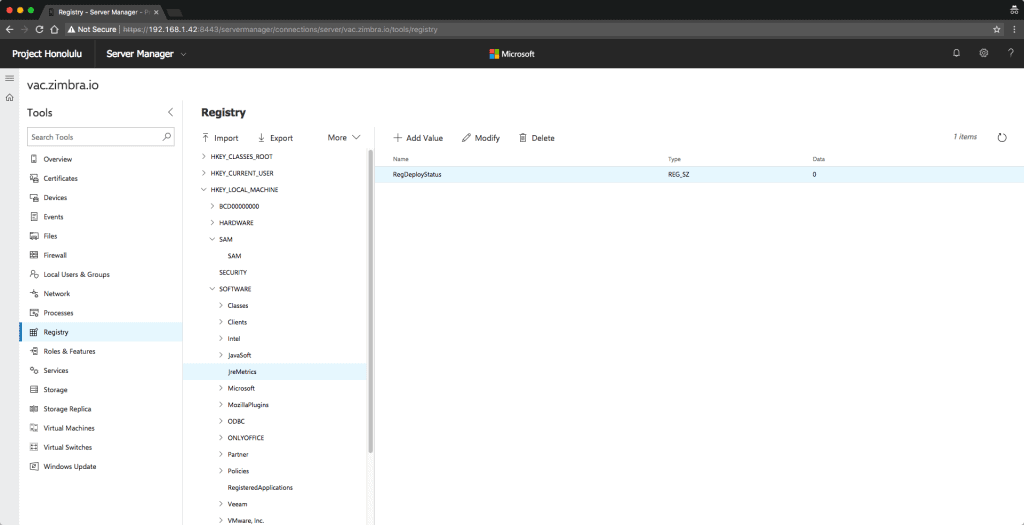Click the Modify button

(x=481, y=138)
